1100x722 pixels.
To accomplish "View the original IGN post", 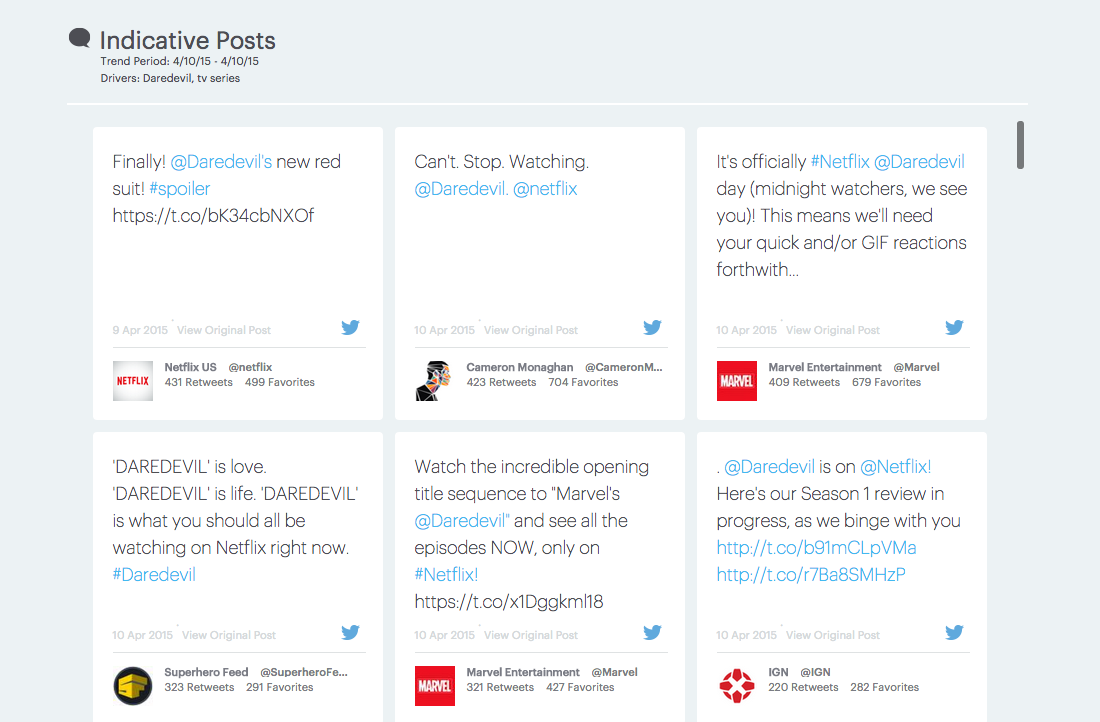I will tap(833, 635).
